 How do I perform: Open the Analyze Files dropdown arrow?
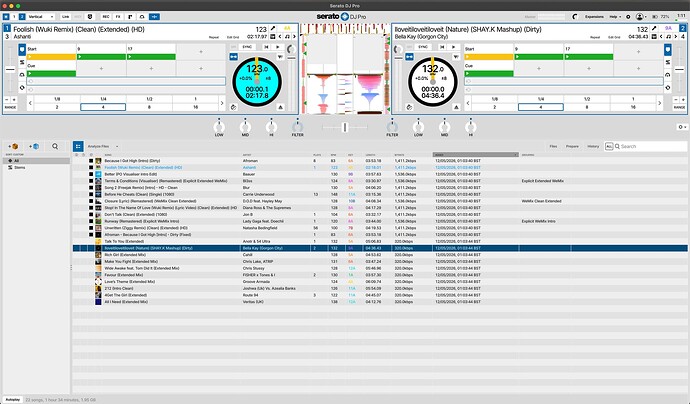tap(117, 146)
